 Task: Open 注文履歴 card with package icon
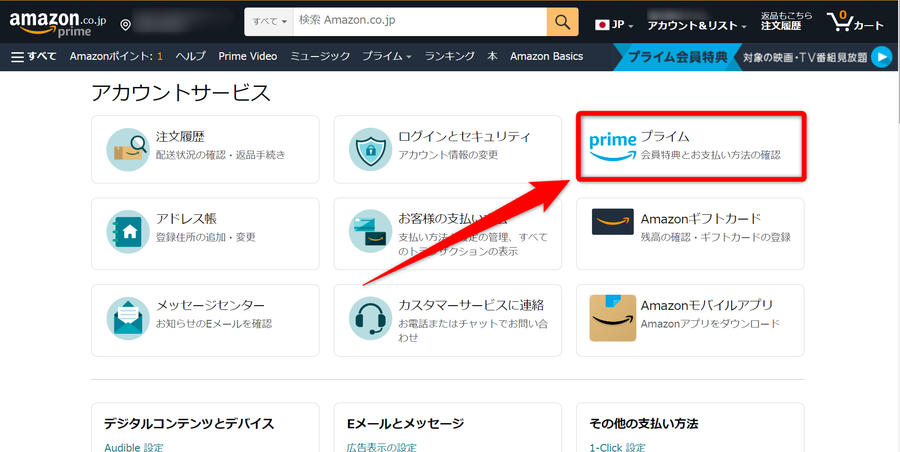pyautogui.click(x=205, y=149)
